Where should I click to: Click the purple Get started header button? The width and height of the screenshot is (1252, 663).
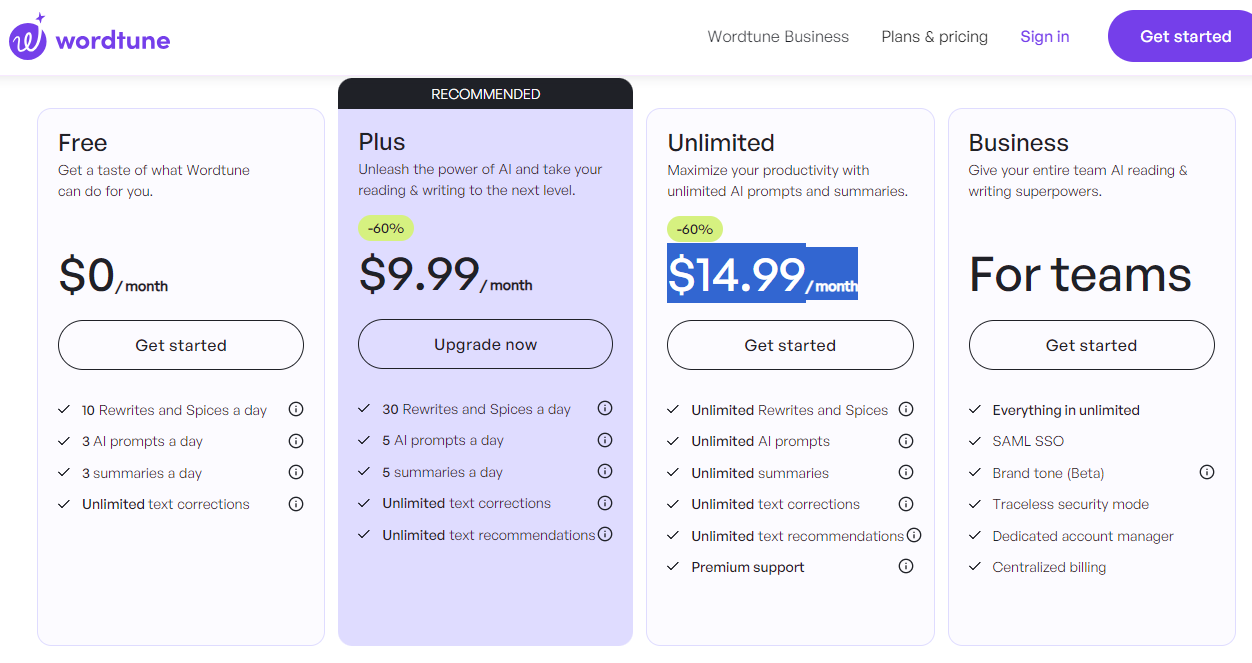tap(1186, 36)
